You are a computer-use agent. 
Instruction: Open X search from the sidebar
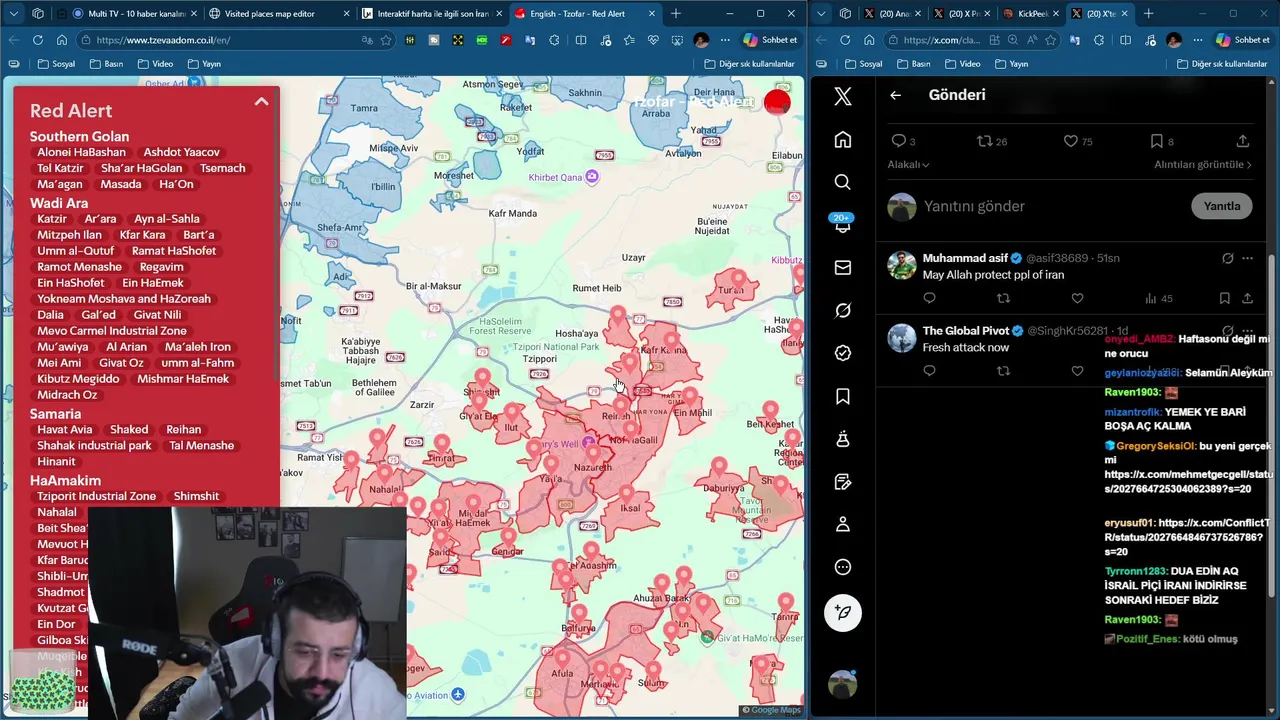(843, 182)
